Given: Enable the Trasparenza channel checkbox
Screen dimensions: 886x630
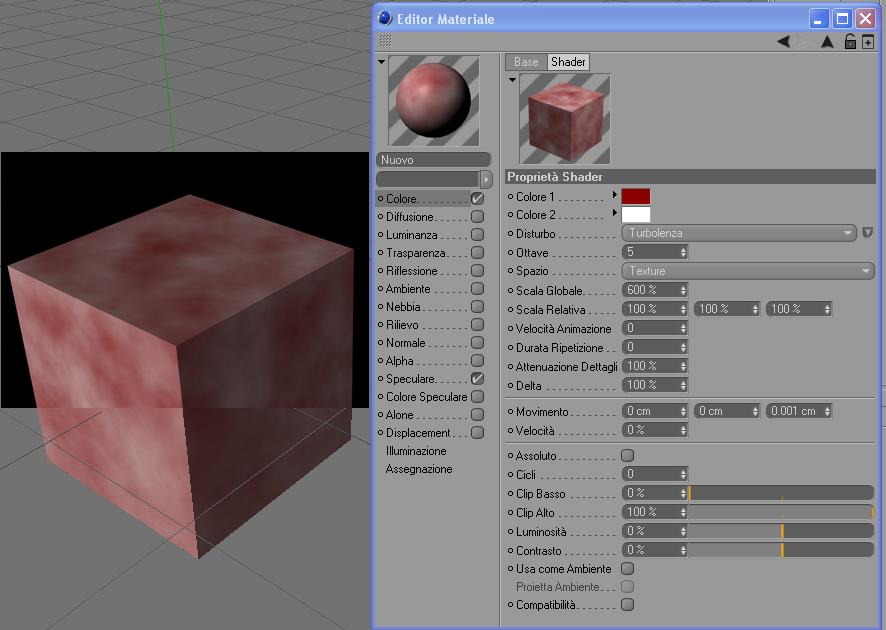Looking at the screenshot, I should click(477, 253).
